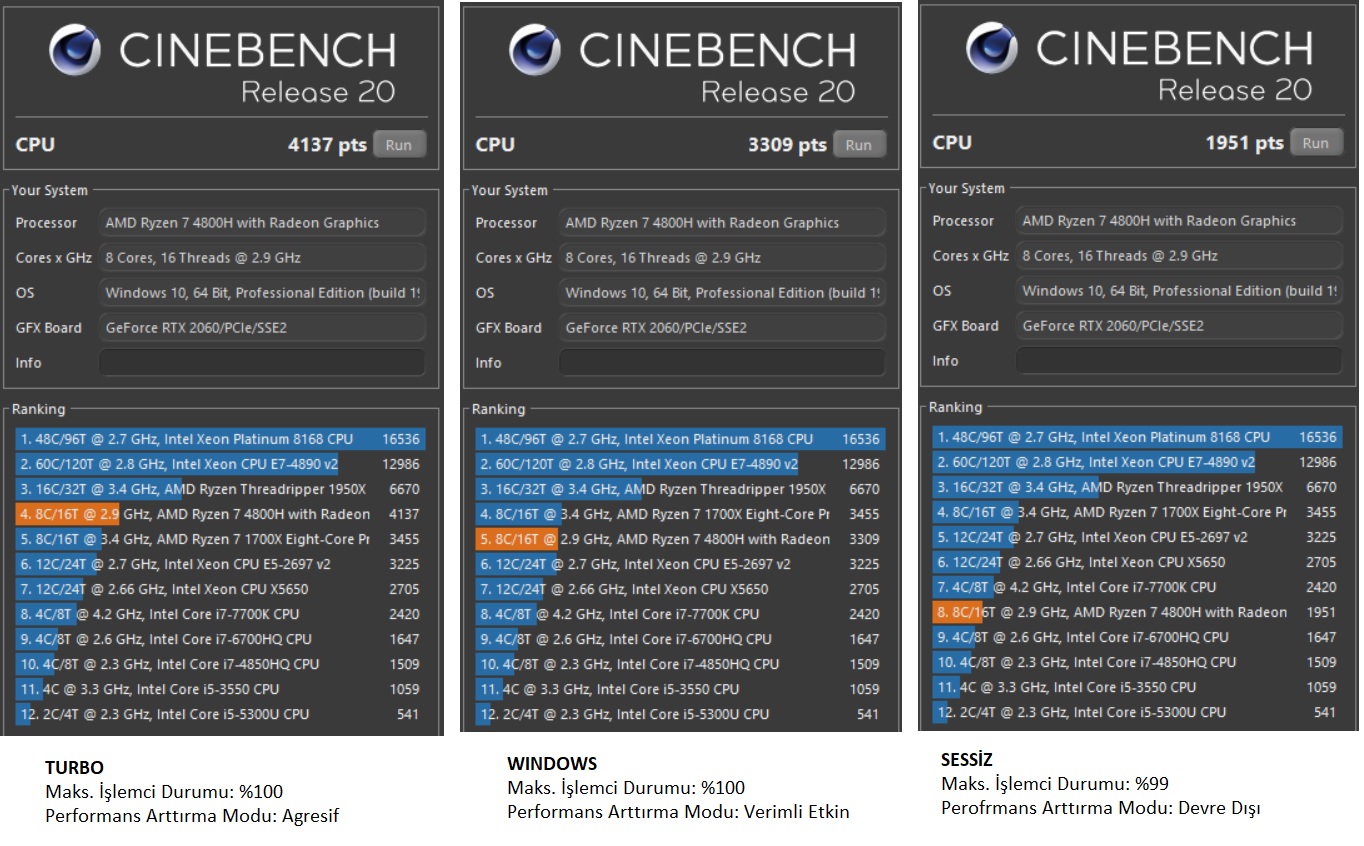The width and height of the screenshot is (1364, 846).
Task: Select the OS field in the 1951 pts panel
Action: (x=1179, y=291)
